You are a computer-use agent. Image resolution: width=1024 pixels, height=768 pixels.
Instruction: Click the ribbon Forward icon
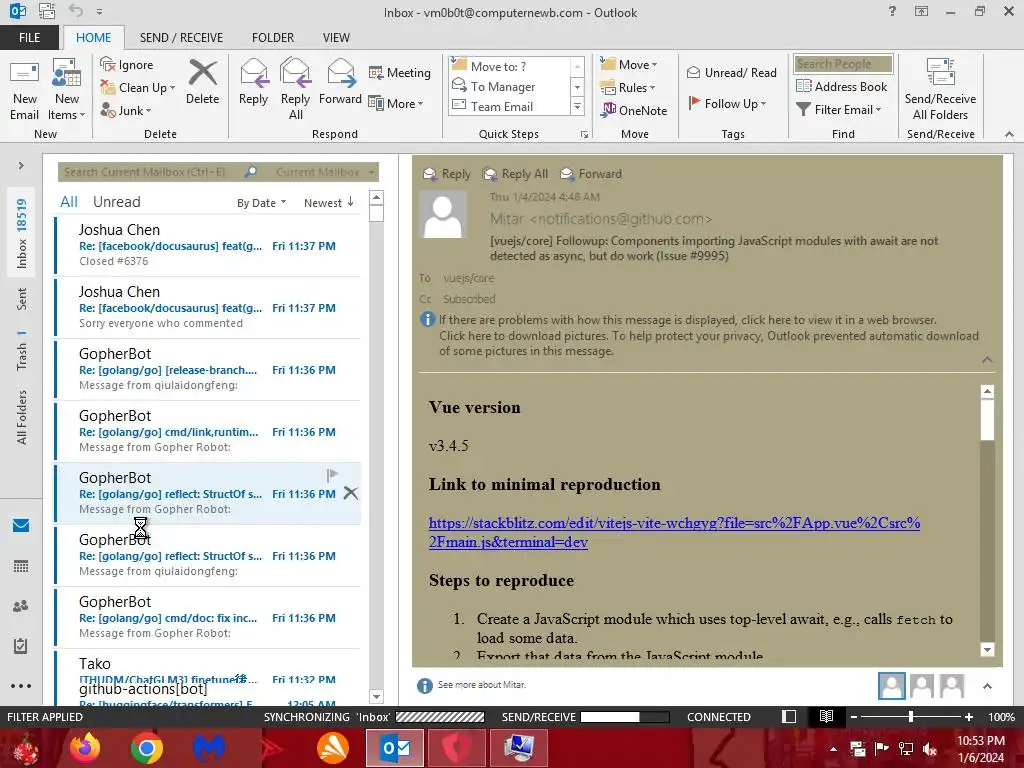pyautogui.click(x=340, y=82)
